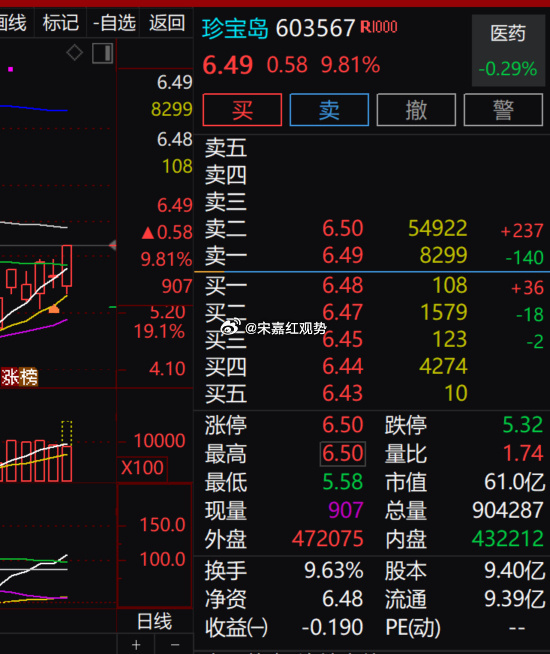Click the 内盘 value 432212
The image size is (550, 654).
[508, 538]
